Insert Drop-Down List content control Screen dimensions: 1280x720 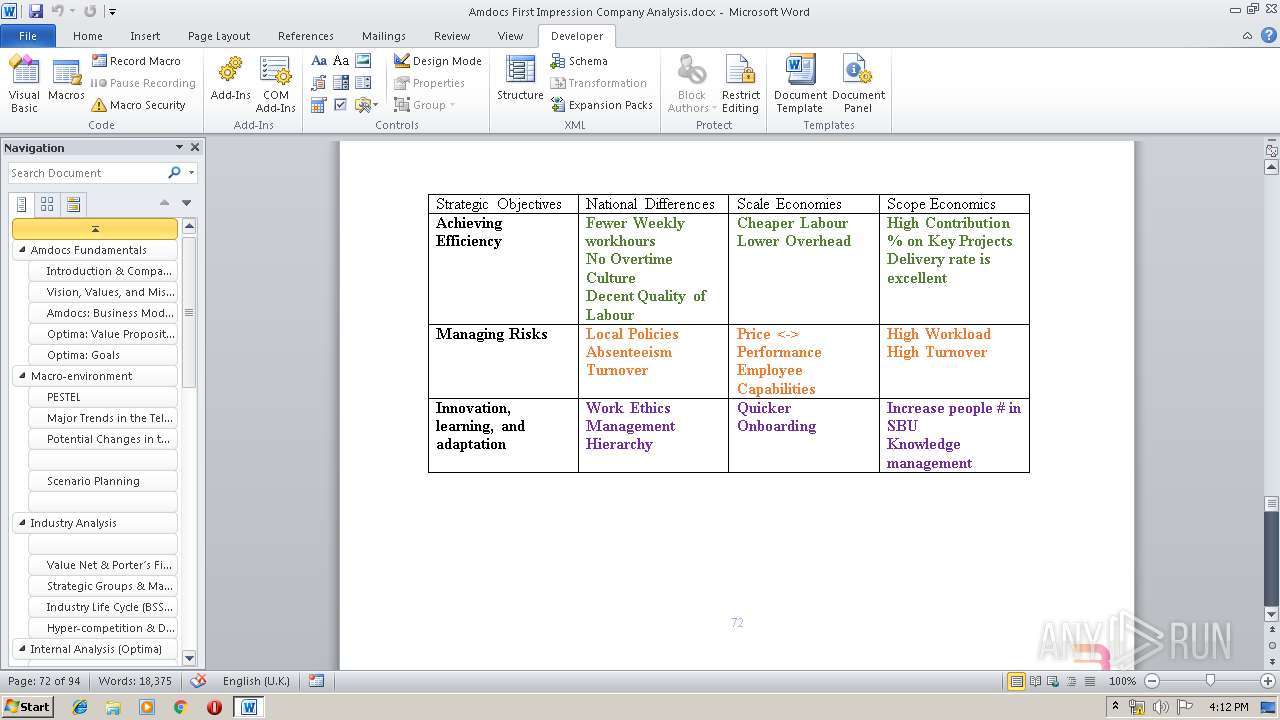(363, 83)
